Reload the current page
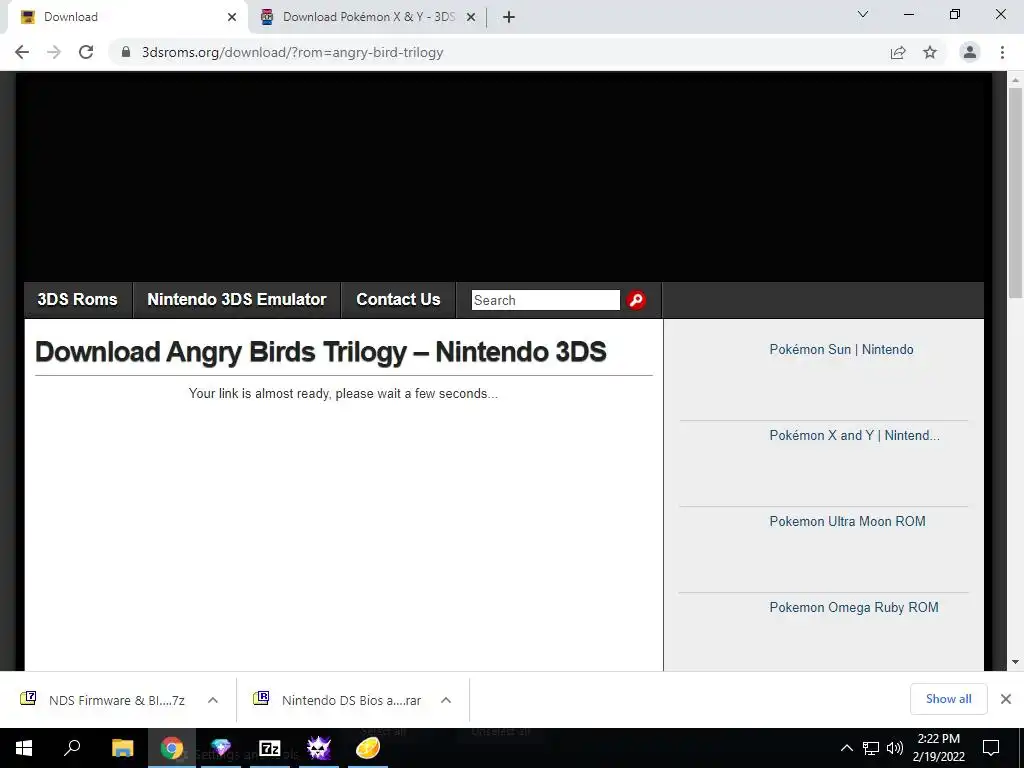The image size is (1024, 768). click(x=86, y=52)
